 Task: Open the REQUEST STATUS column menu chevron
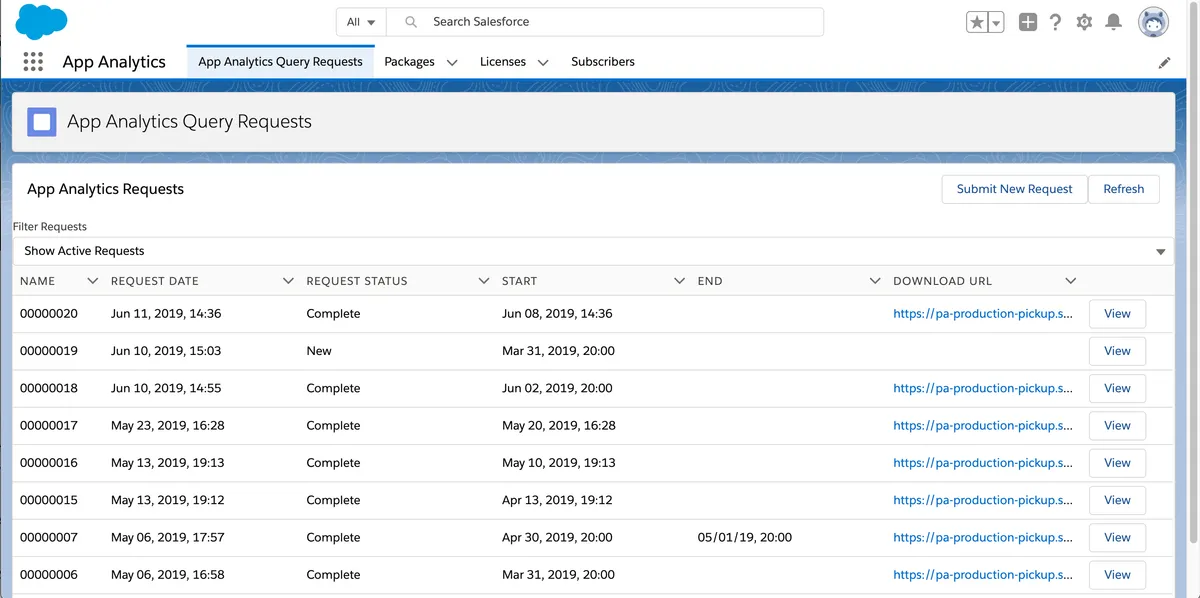pyautogui.click(x=484, y=281)
